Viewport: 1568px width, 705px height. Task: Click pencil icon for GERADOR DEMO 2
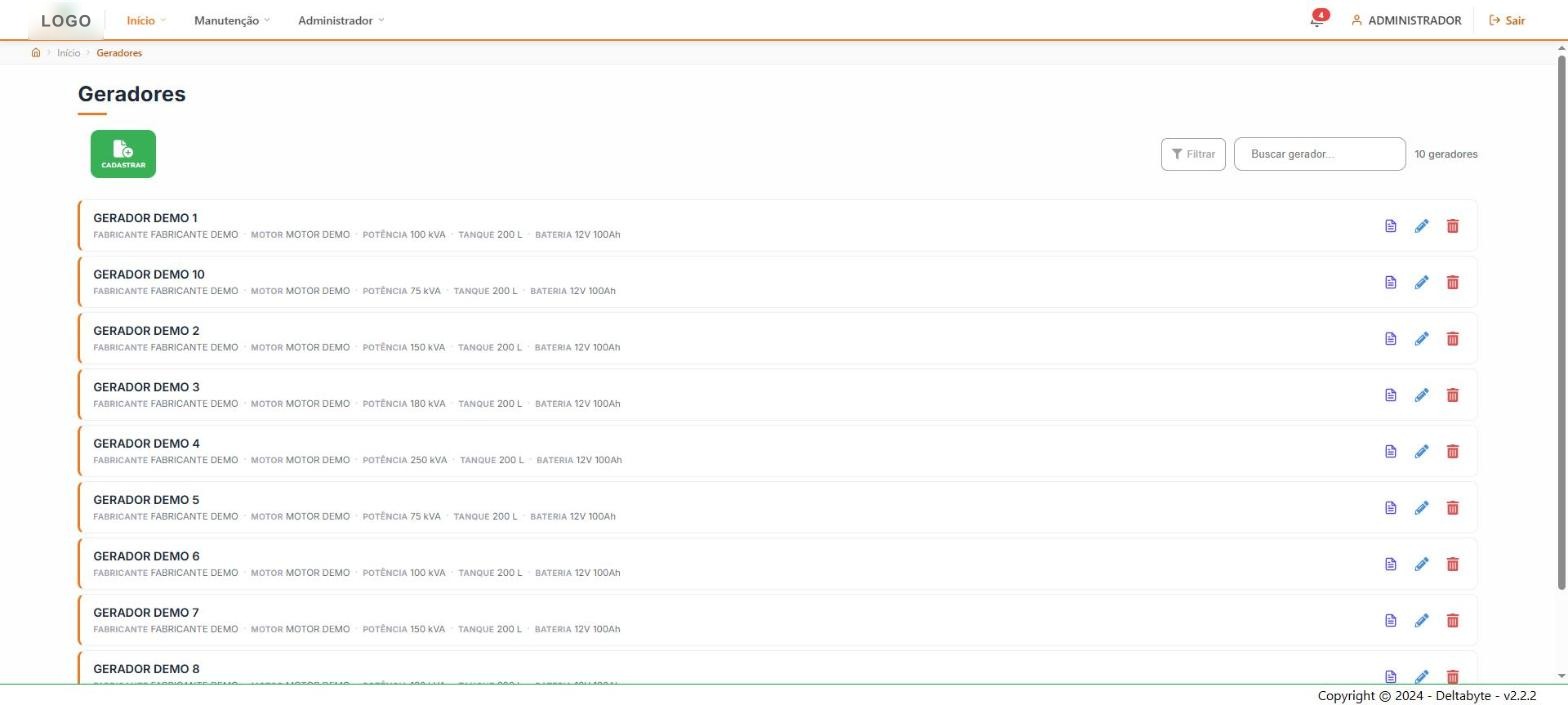[1421, 339]
